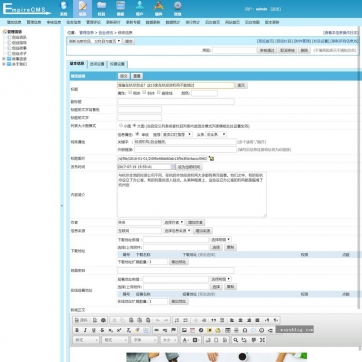Open the editor 大小 size dropdown

pyautogui.click(x=169, y=340)
